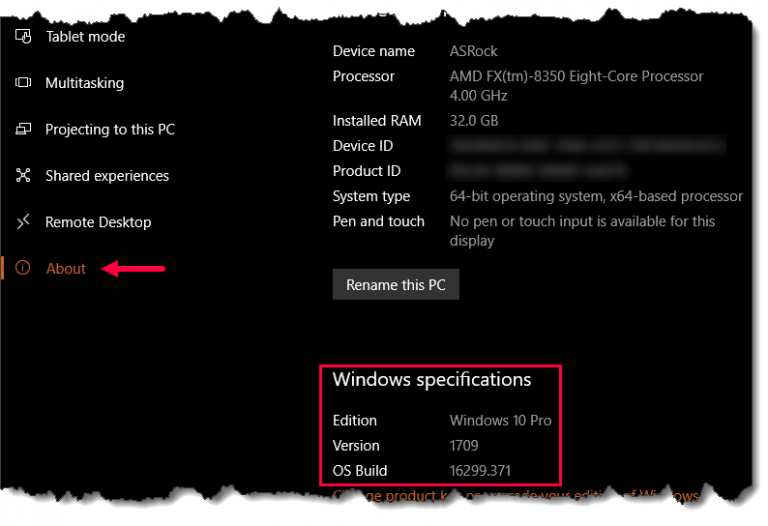Click the Multitasking icon in sidebar

[23, 82]
